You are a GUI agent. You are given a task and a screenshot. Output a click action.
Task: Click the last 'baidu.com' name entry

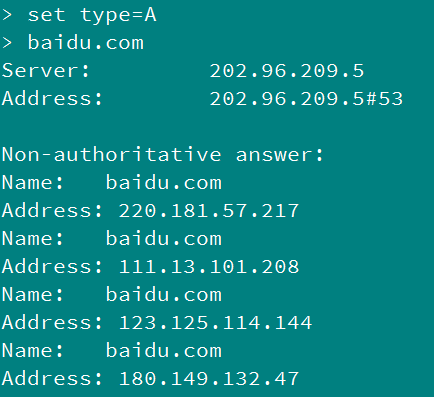[x=164, y=351]
